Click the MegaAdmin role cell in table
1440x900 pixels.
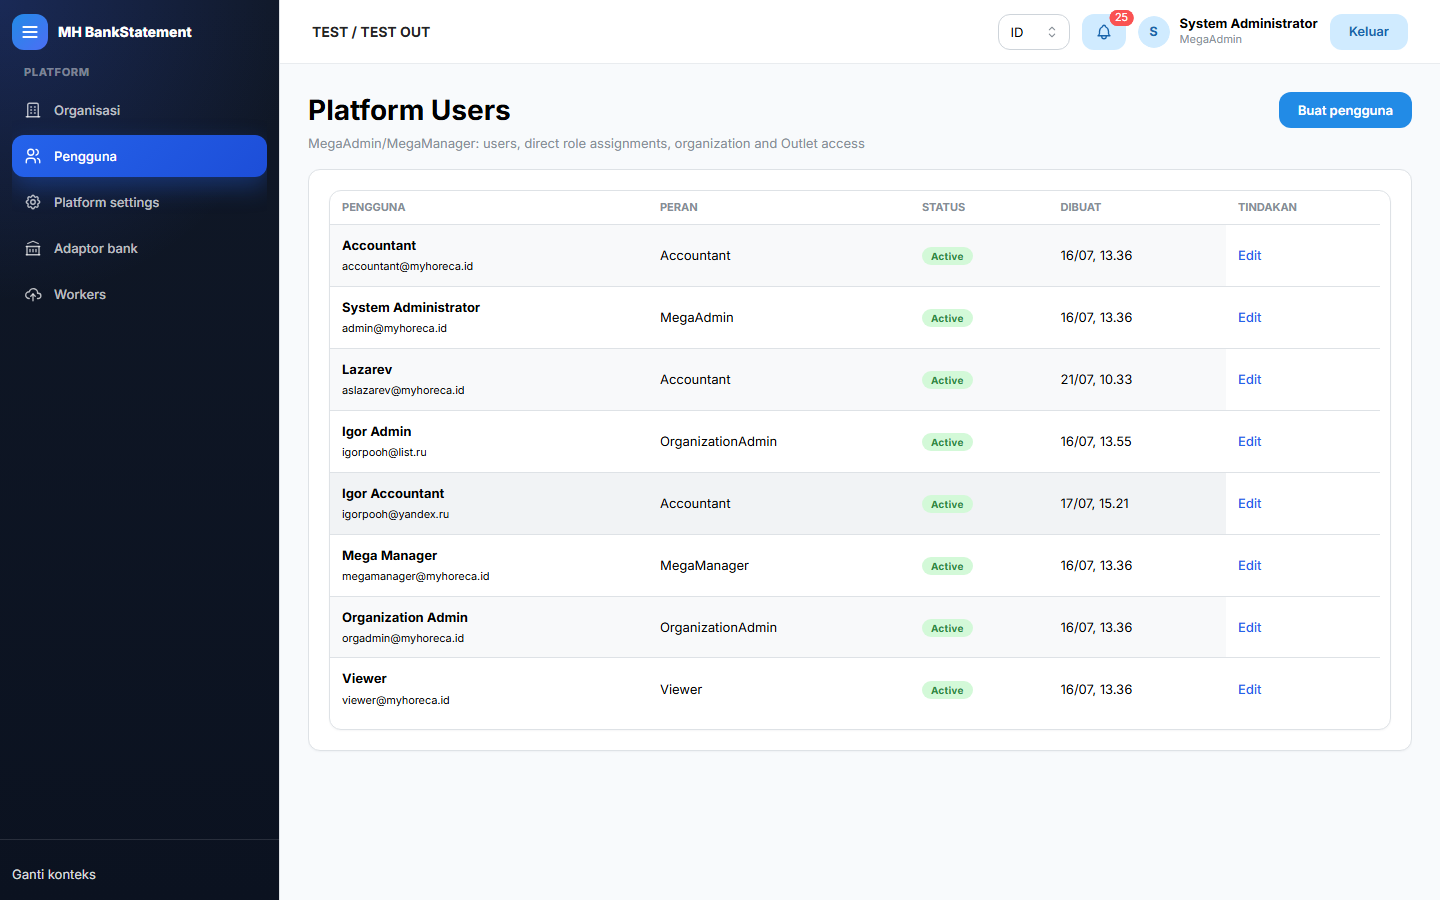tap(697, 317)
